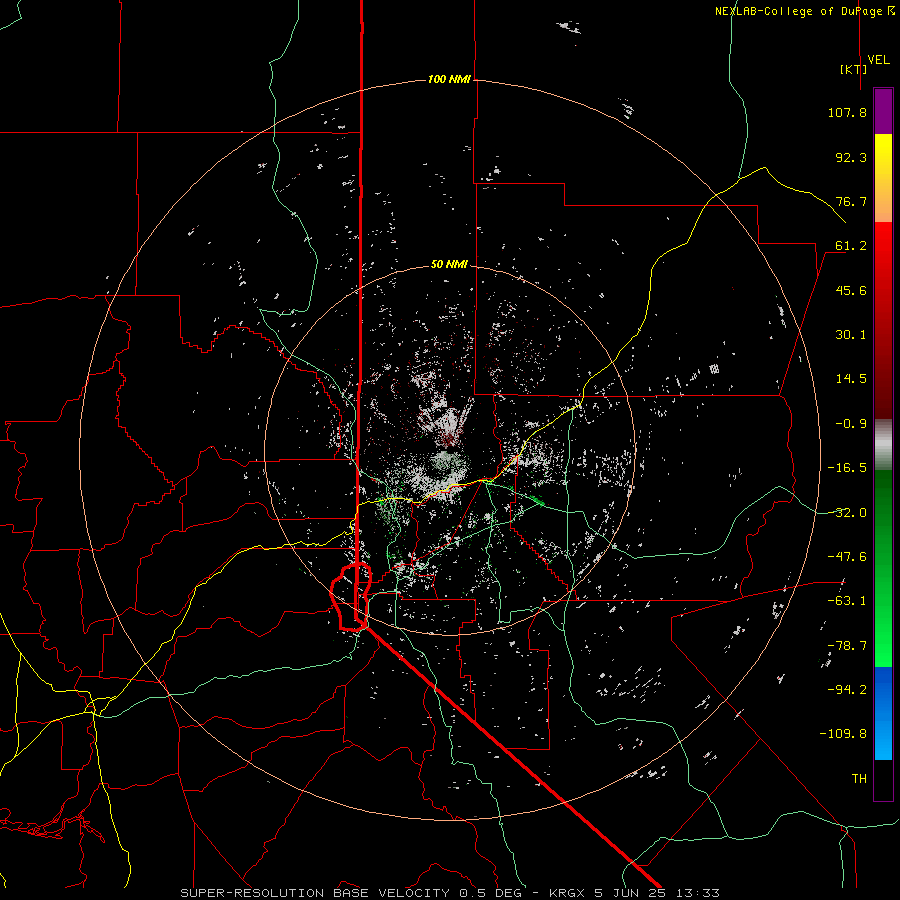Select the 30.1 velocity scale value
The image size is (900, 900).
tap(851, 335)
